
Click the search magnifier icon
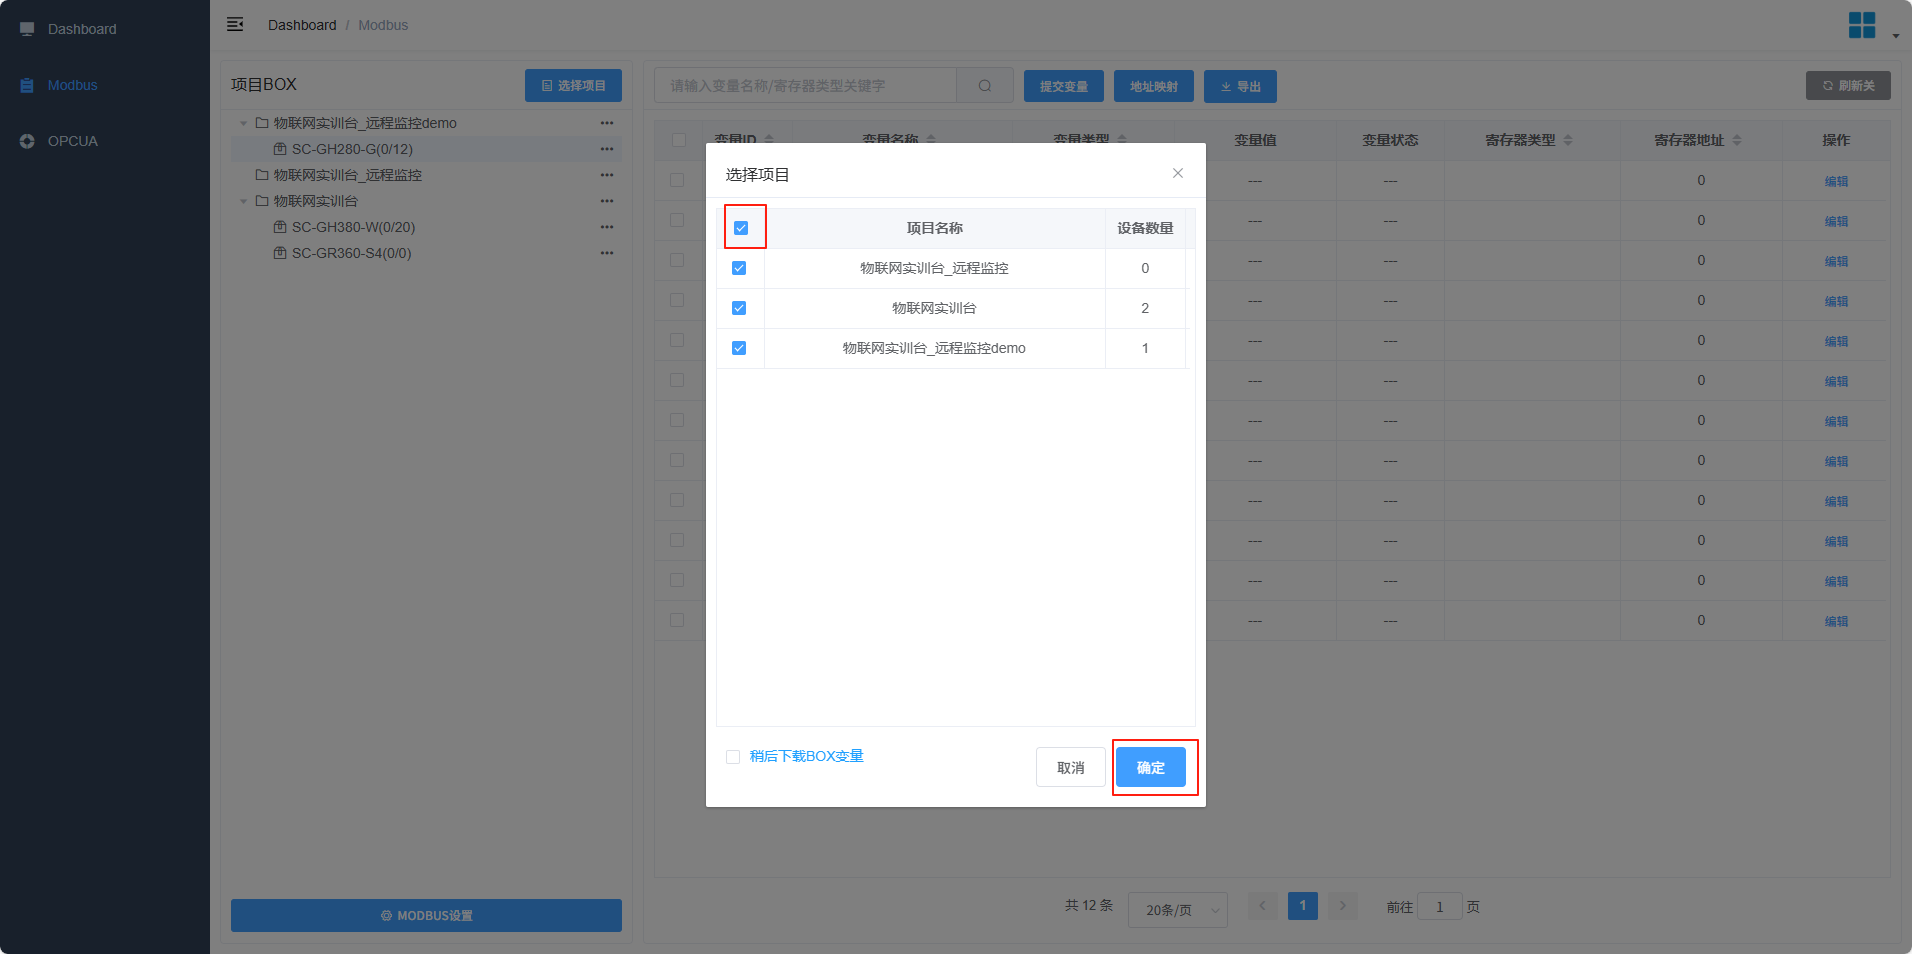(984, 86)
